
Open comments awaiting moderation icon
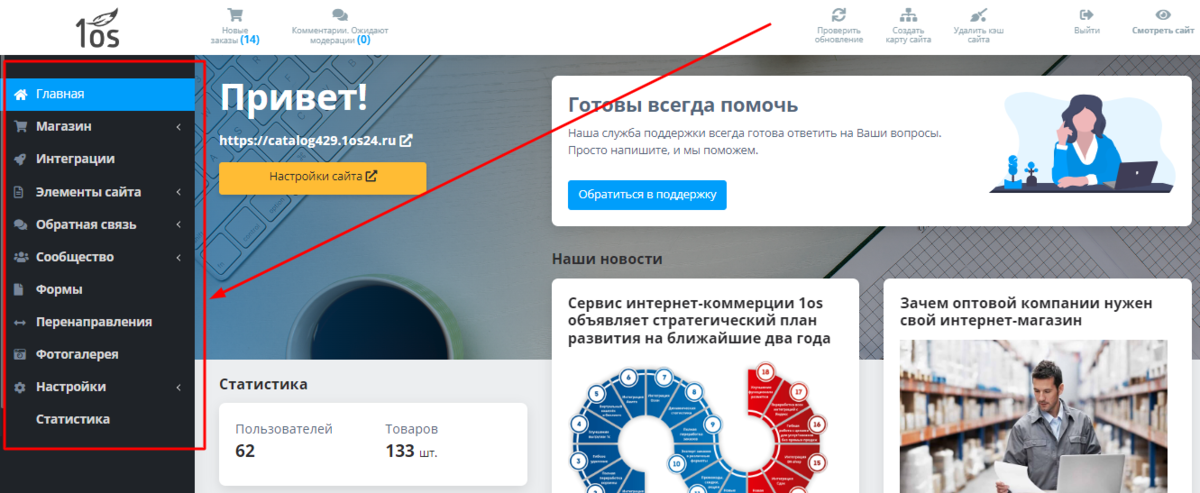point(340,15)
